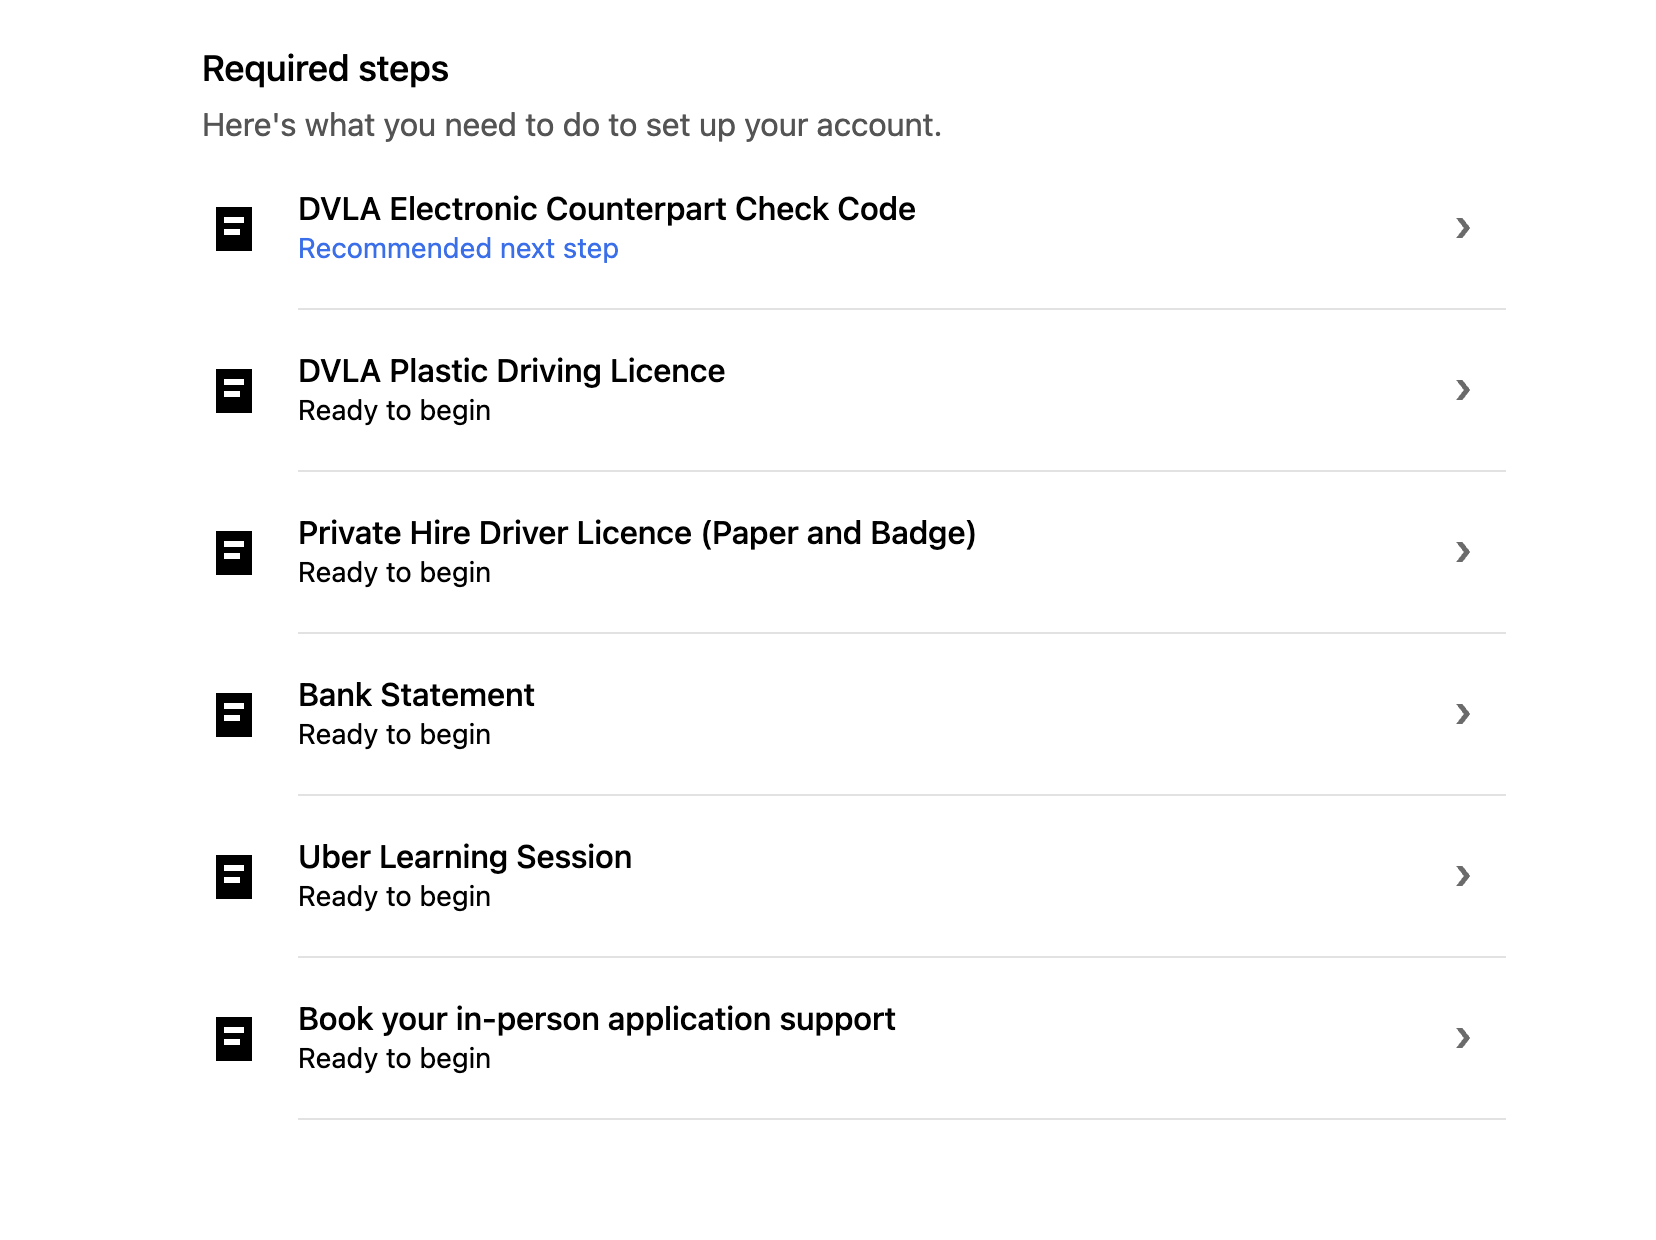The width and height of the screenshot is (1656, 1240).
Task: Click the Recommended next step link
Action: [458, 249]
